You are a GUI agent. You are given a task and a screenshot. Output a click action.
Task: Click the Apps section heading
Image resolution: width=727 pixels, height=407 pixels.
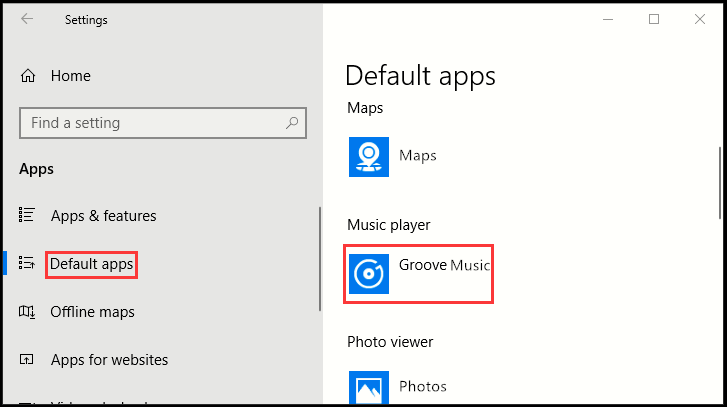(36, 169)
